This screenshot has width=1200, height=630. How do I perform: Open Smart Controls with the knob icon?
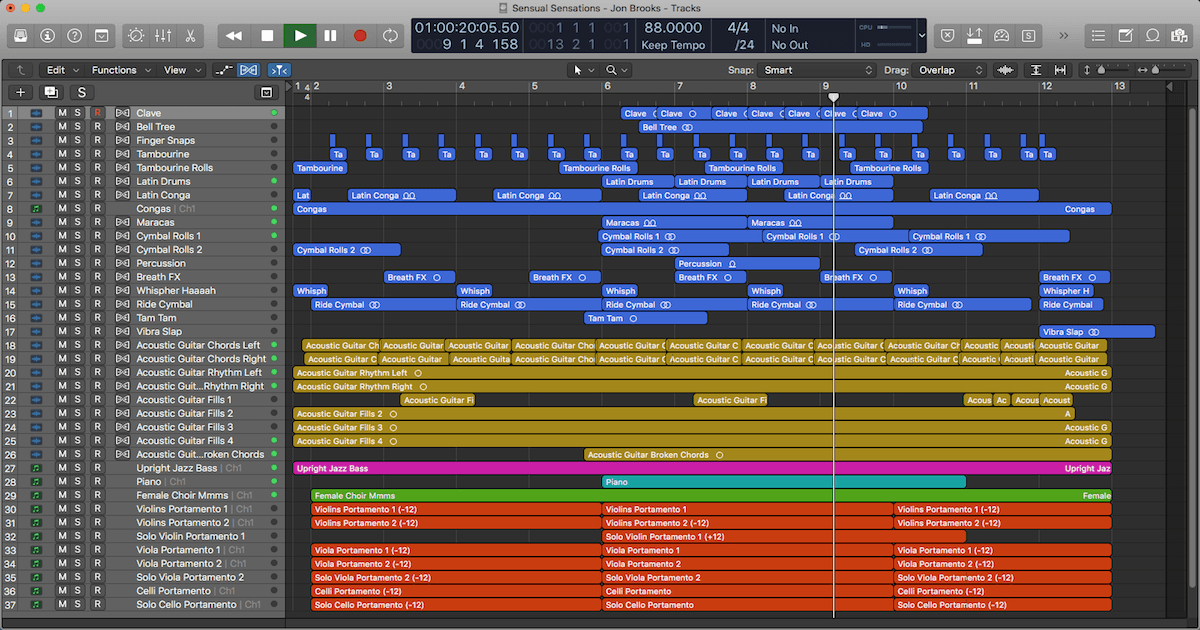(136, 35)
